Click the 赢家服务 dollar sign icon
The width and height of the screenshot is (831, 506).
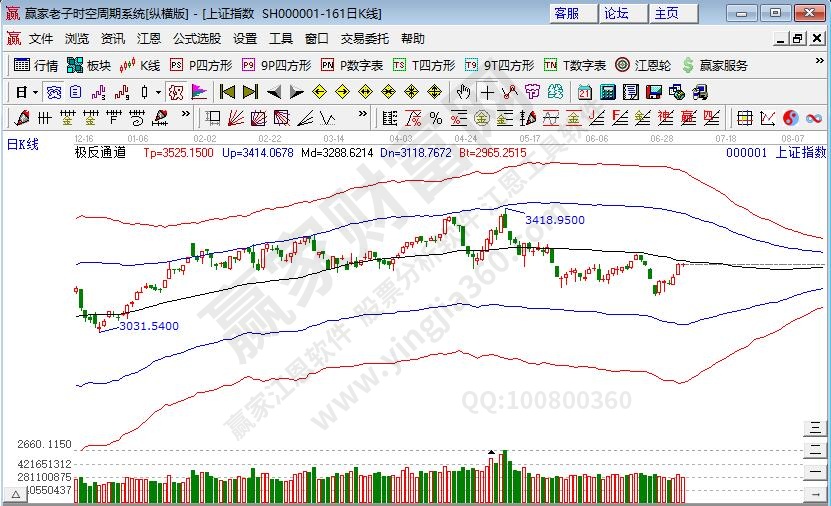click(x=688, y=65)
